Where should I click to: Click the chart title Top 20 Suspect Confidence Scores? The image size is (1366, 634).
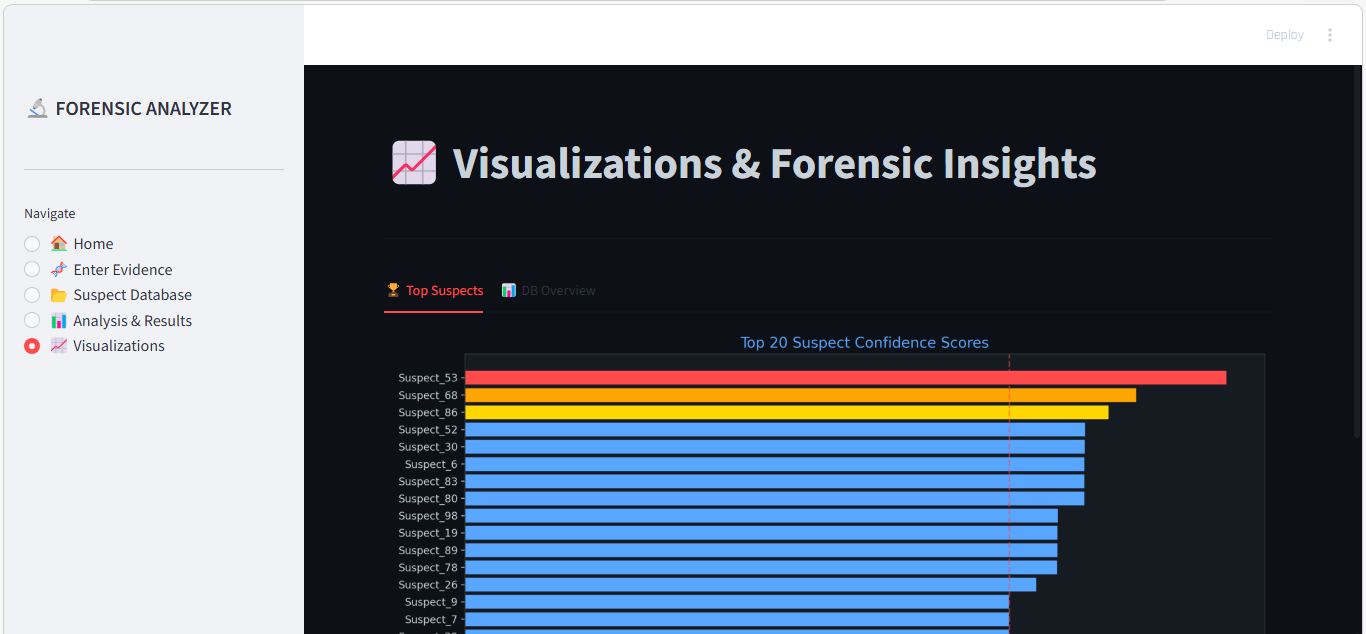(x=864, y=343)
